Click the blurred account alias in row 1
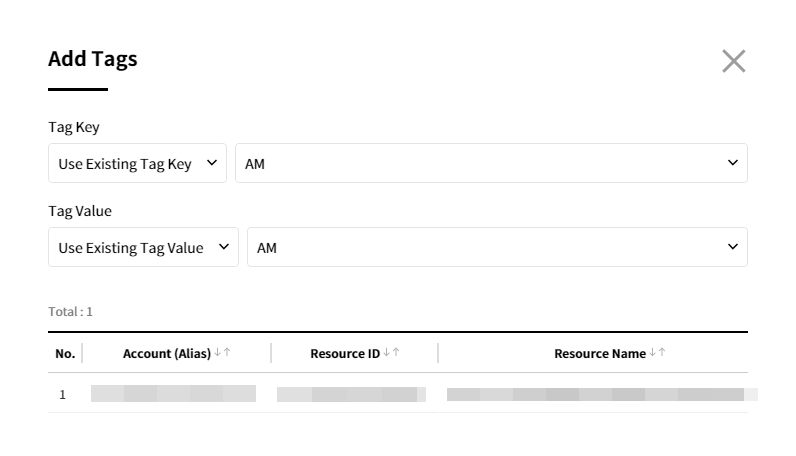Viewport: 796px width, 456px height. (x=173, y=394)
